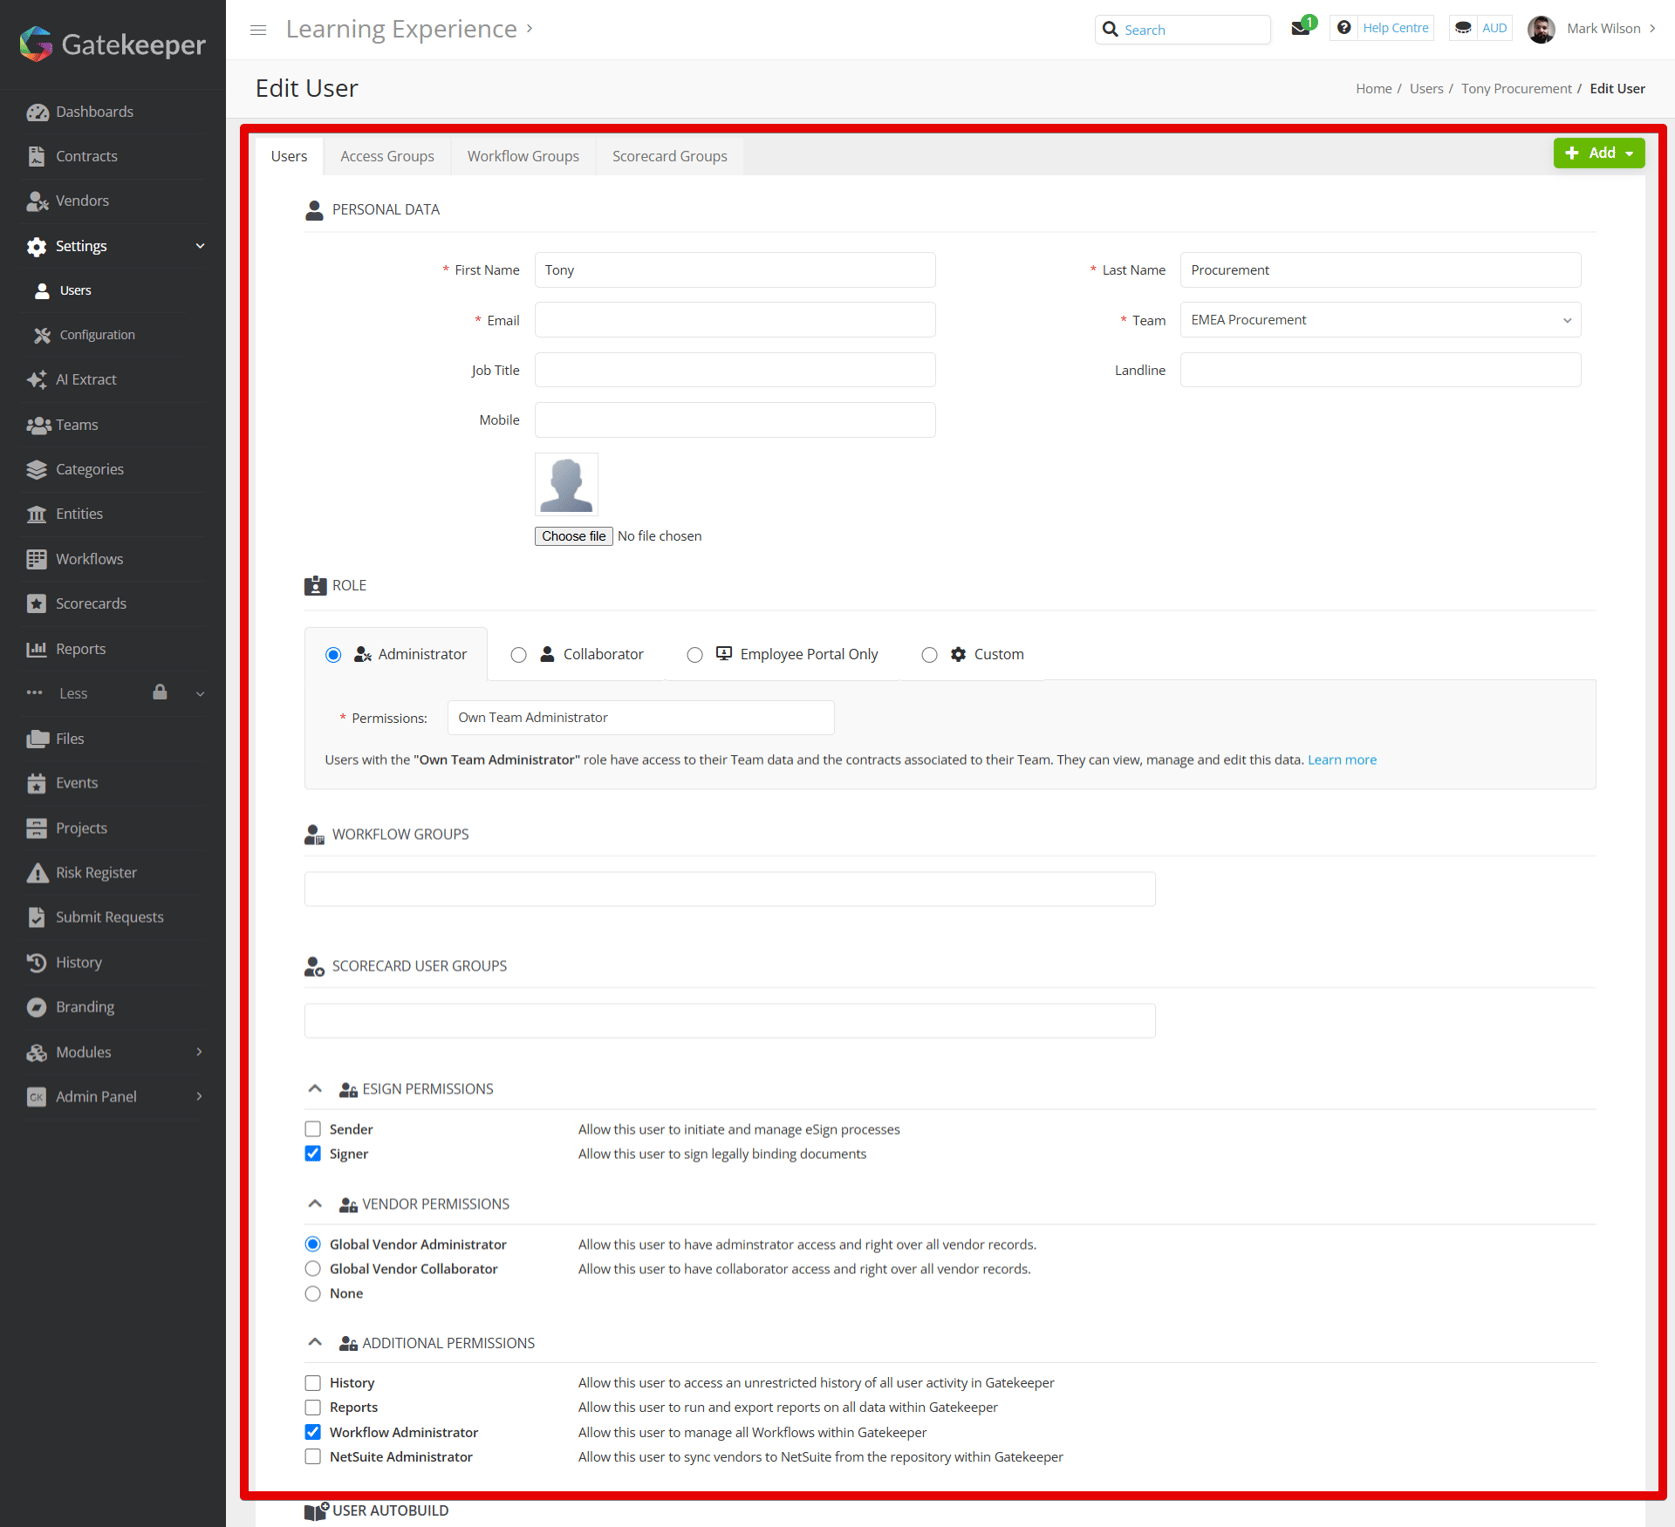The image size is (1675, 1527).
Task: Open the Scorecard Groups tab
Action: coord(669,156)
